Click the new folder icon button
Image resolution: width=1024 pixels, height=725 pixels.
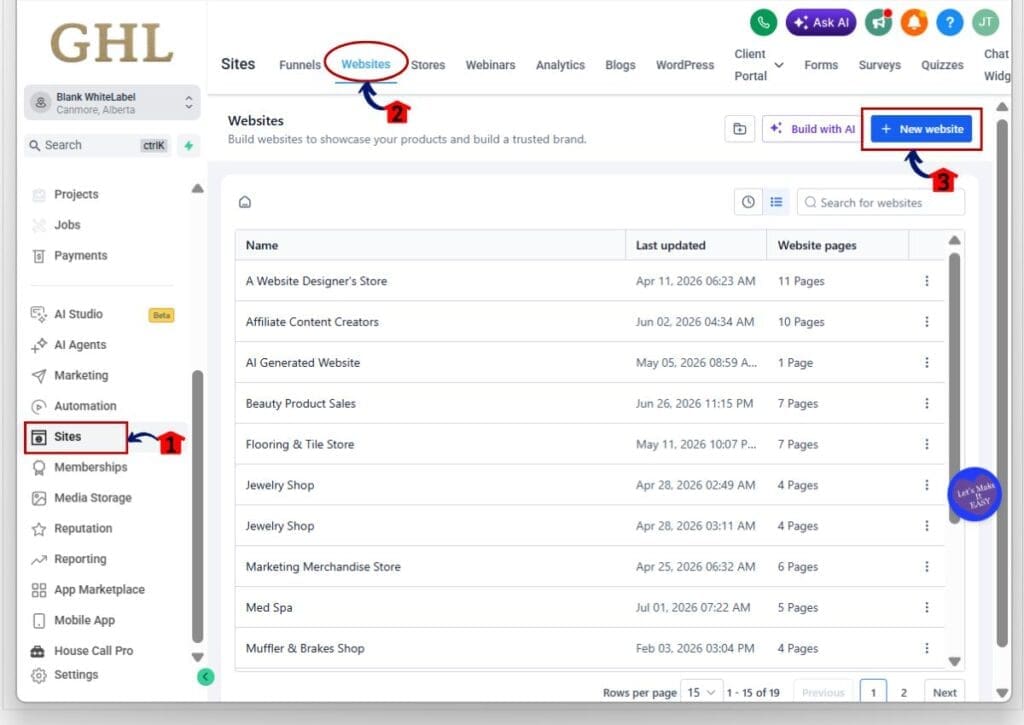pyautogui.click(x=739, y=129)
